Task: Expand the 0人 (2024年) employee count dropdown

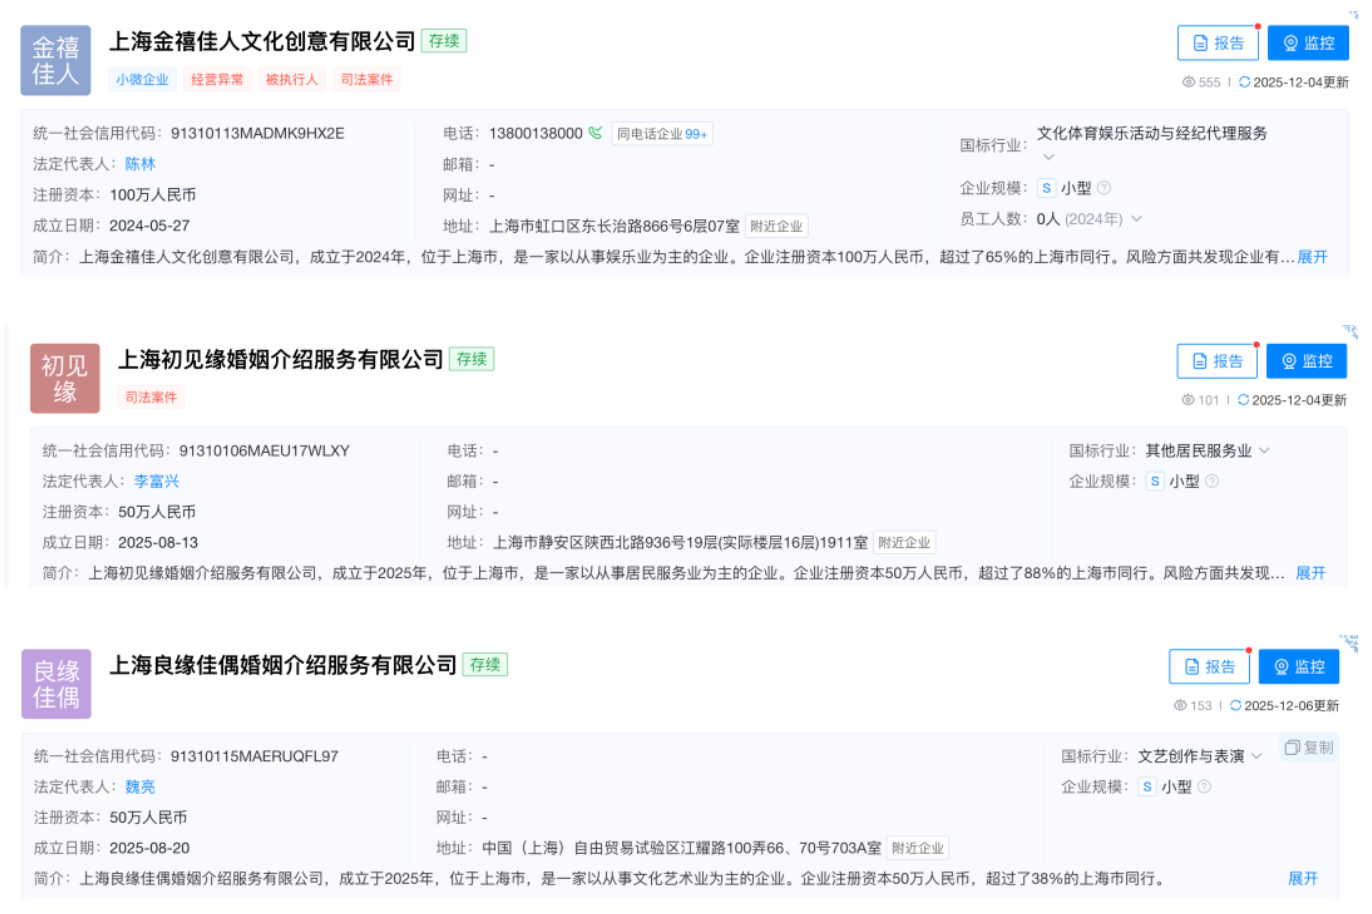Action: 1137,219
